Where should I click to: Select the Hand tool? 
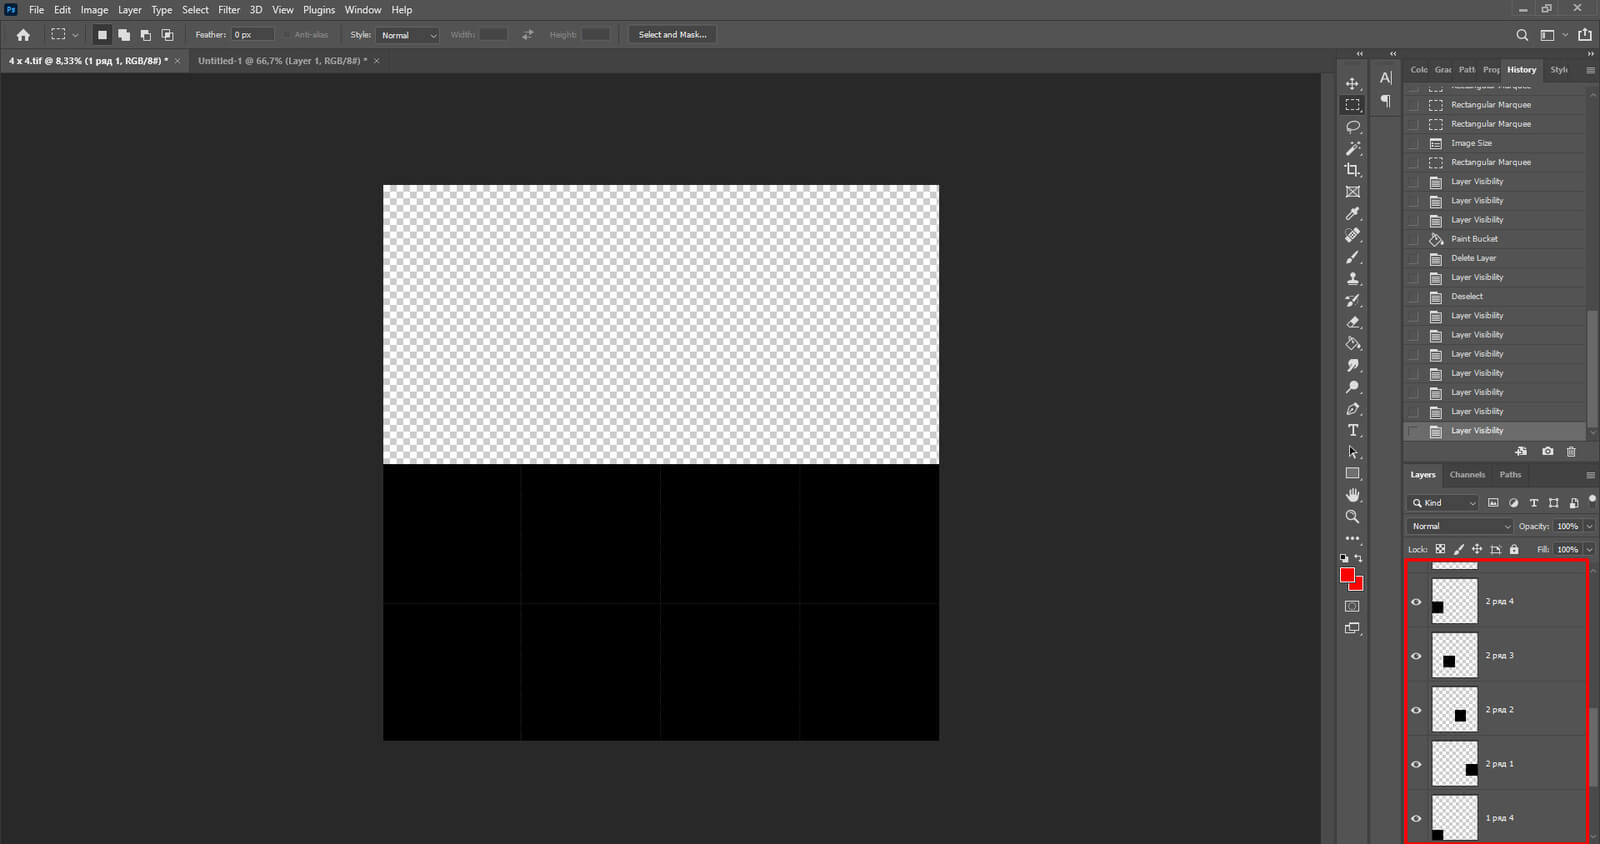1352,495
